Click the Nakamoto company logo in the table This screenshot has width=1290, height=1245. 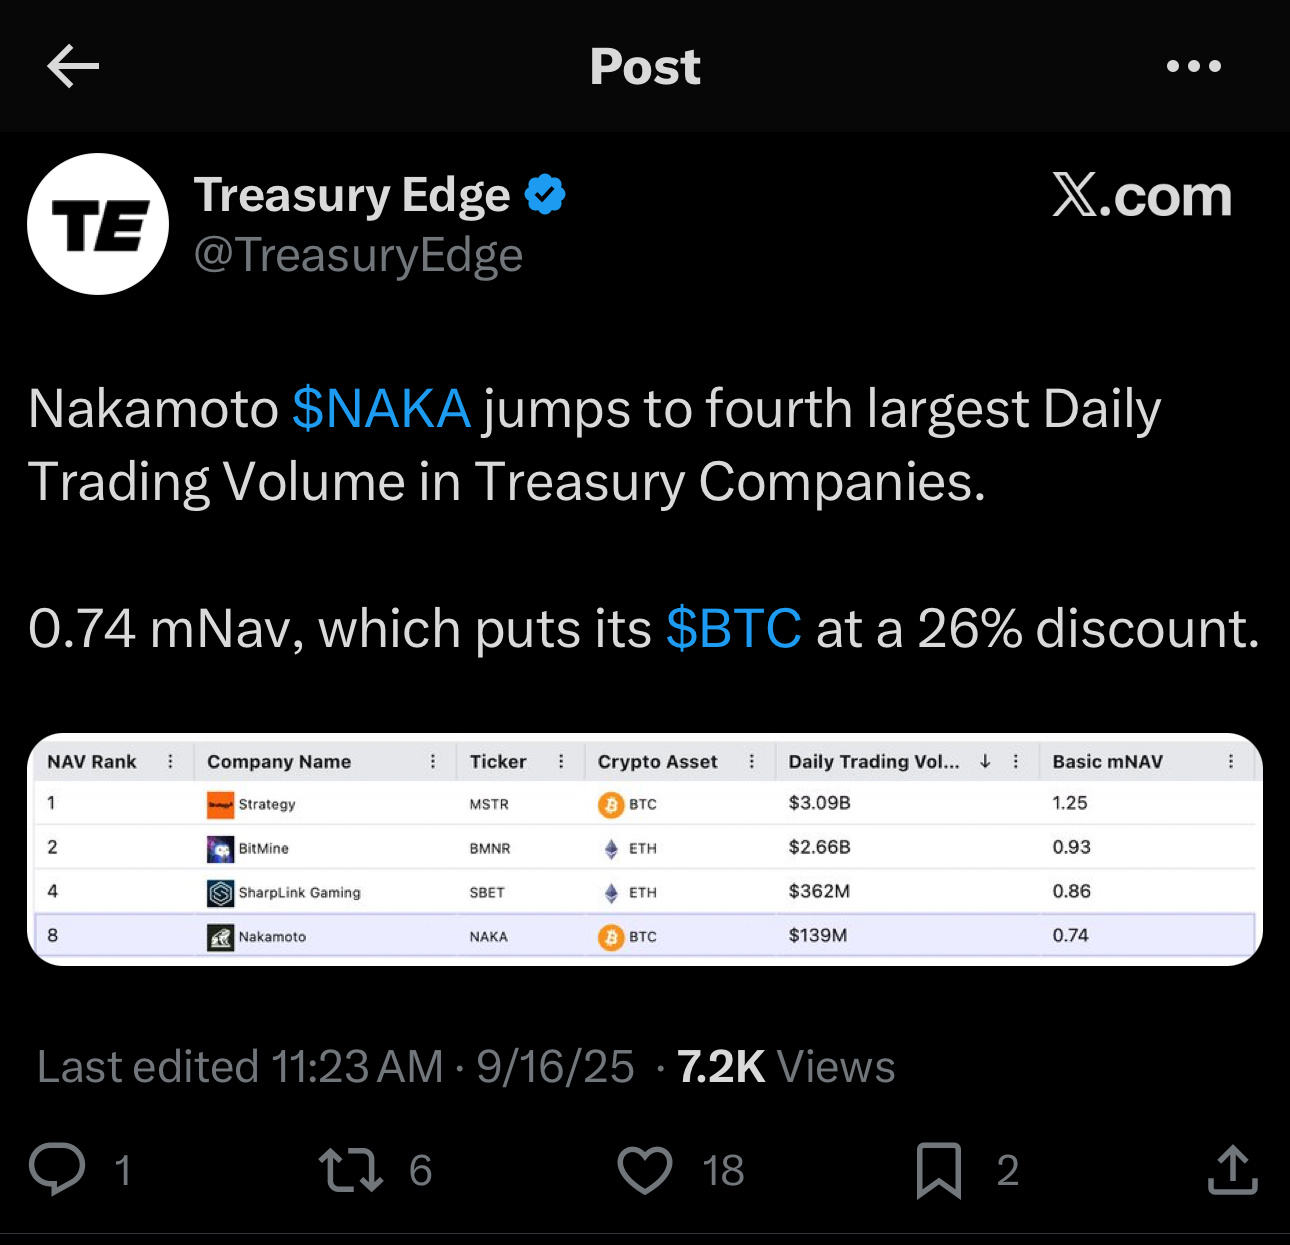click(219, 936)
